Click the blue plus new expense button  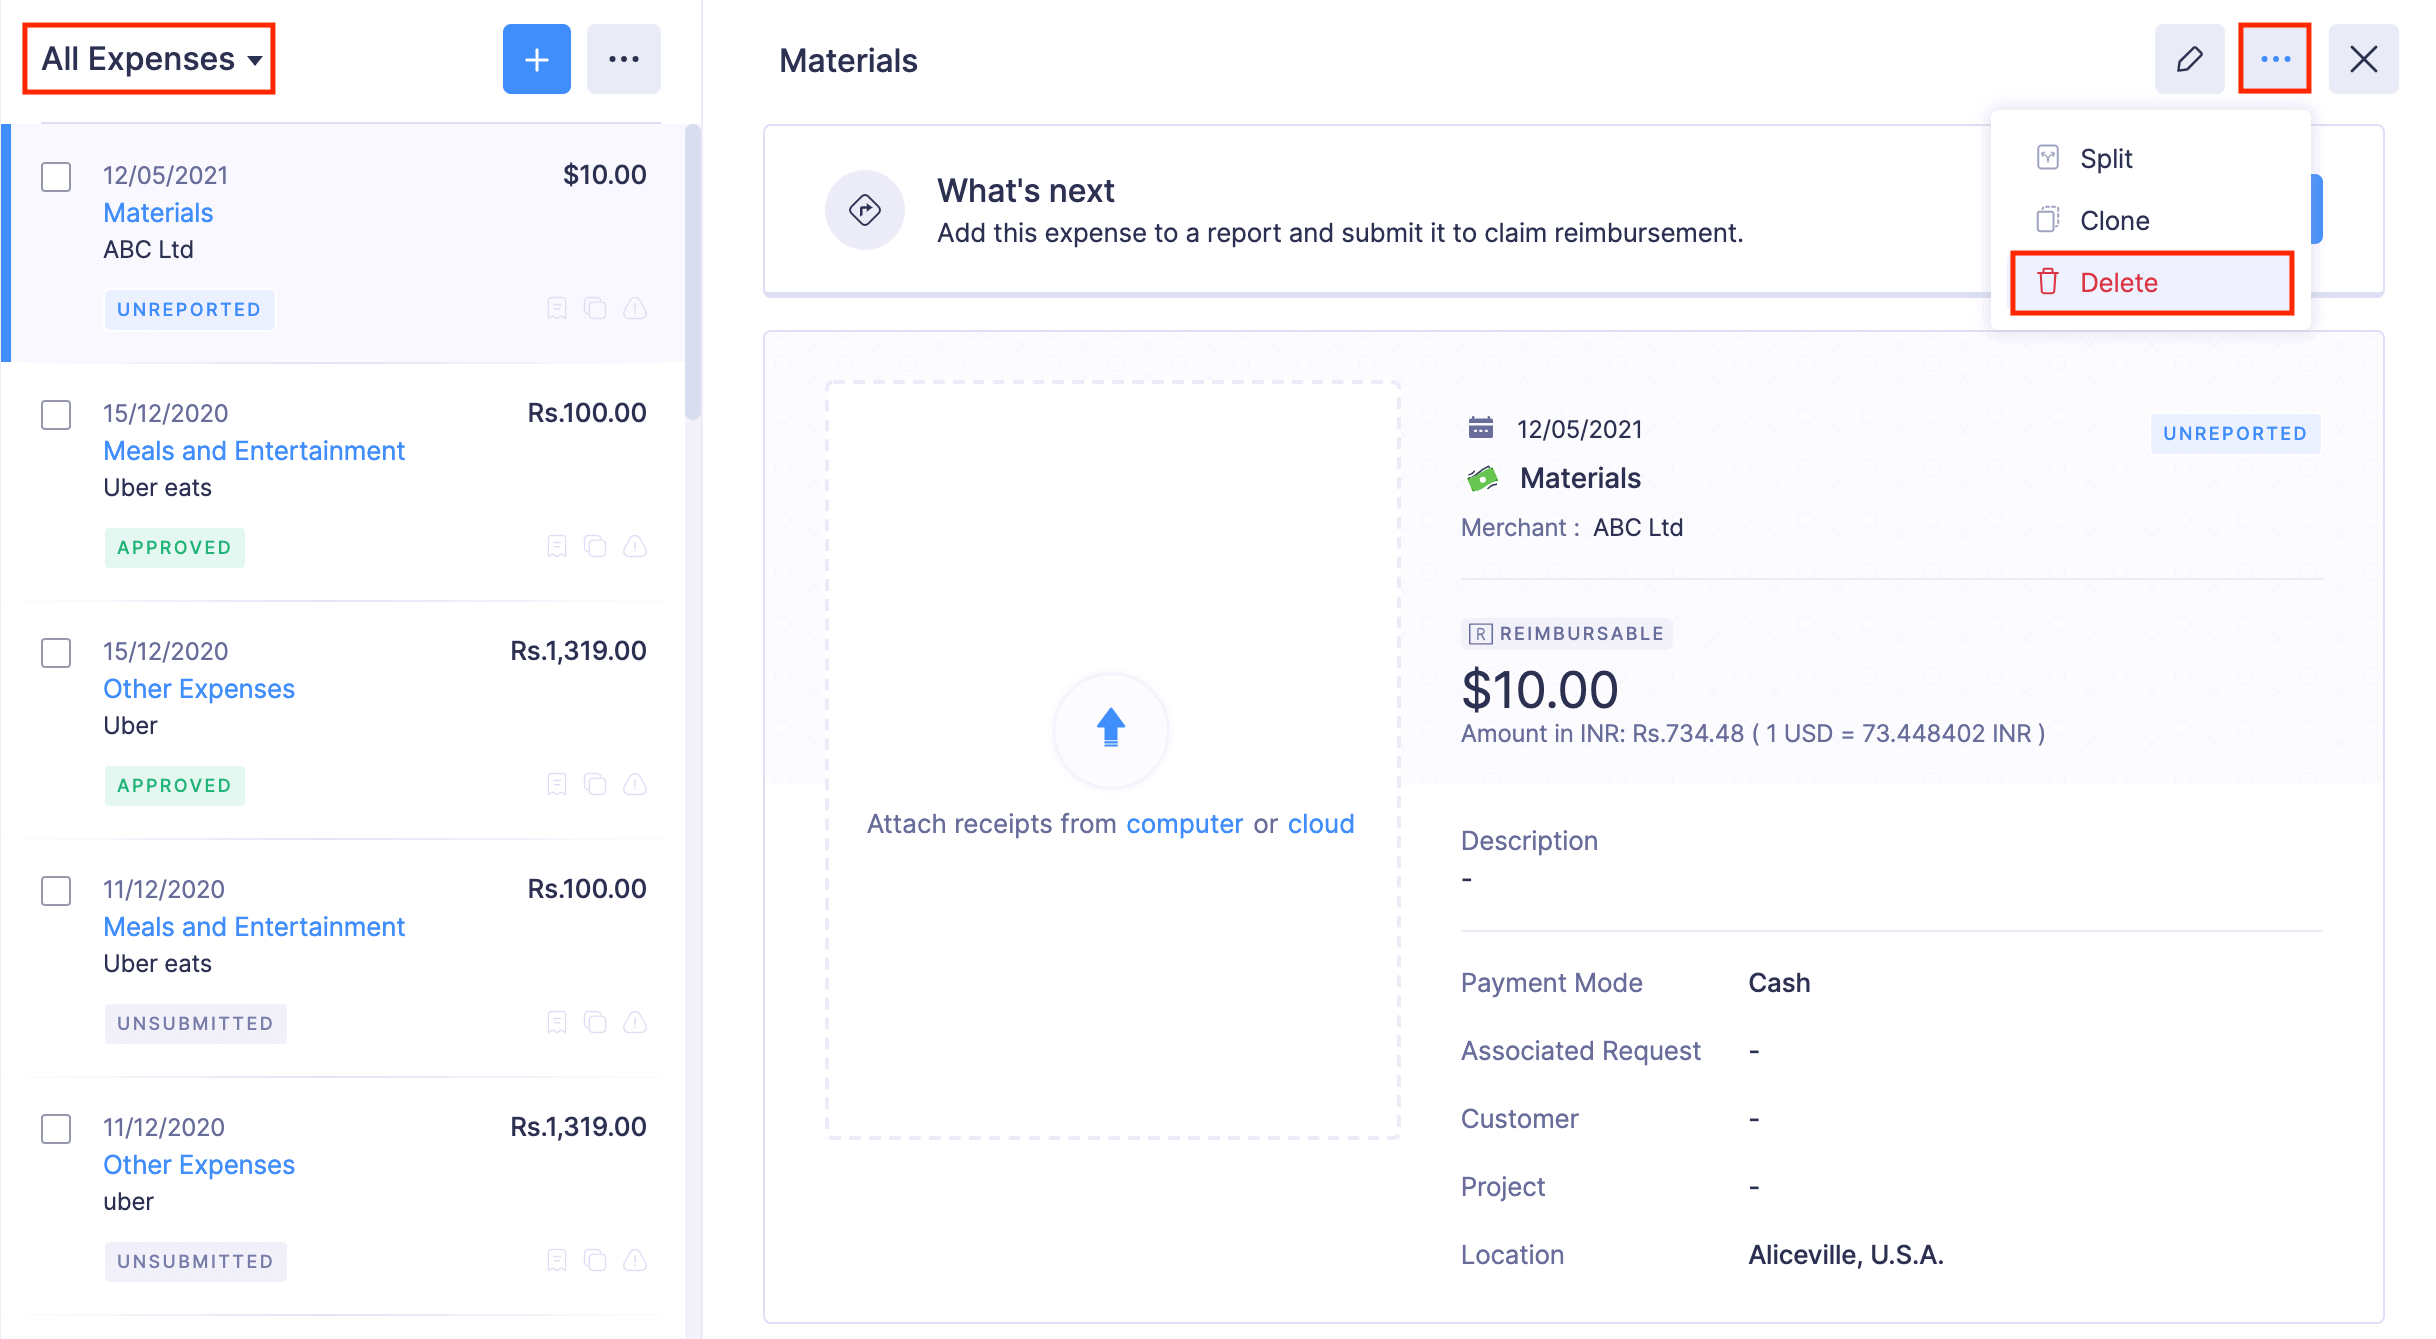[536, 60]
